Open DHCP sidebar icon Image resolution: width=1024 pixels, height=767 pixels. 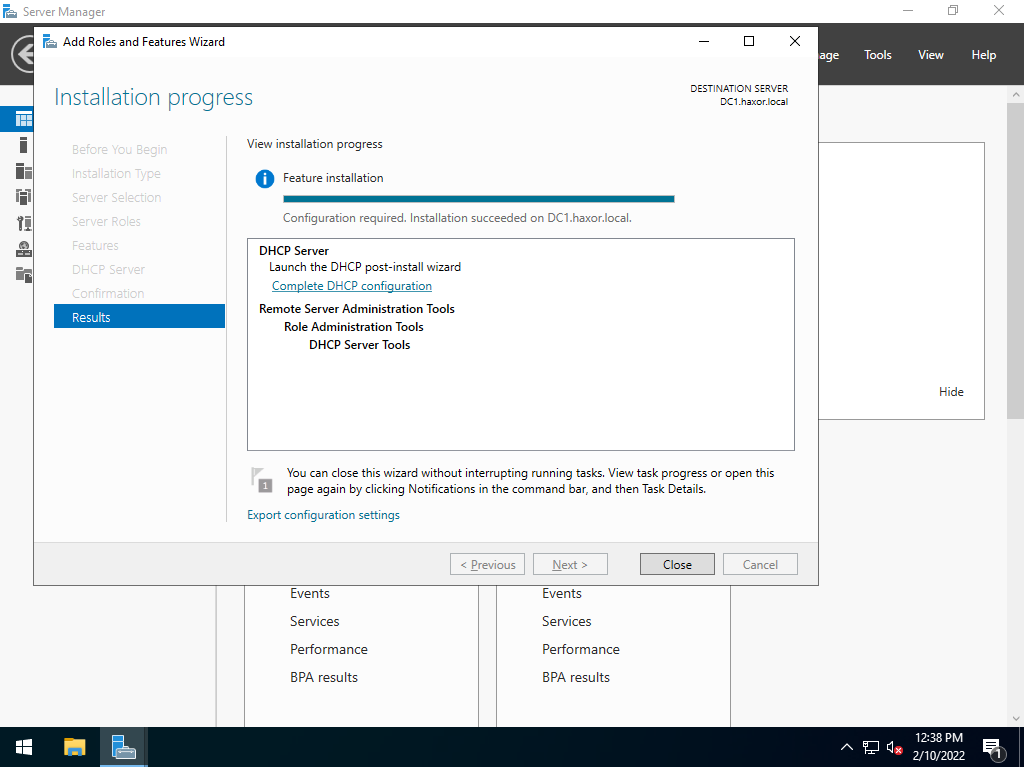coord(24,223)
